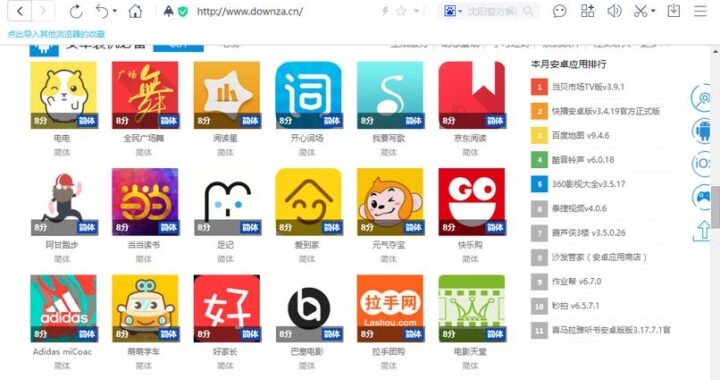Open the 巴塞电影 app icon
The image size is (720, 380).
[309, 308]
